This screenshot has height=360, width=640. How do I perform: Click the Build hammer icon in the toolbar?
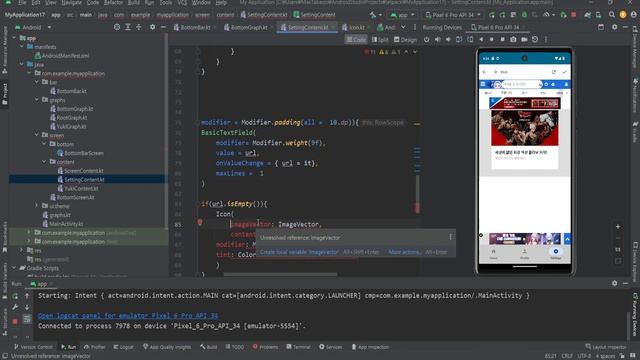(373, 15)
